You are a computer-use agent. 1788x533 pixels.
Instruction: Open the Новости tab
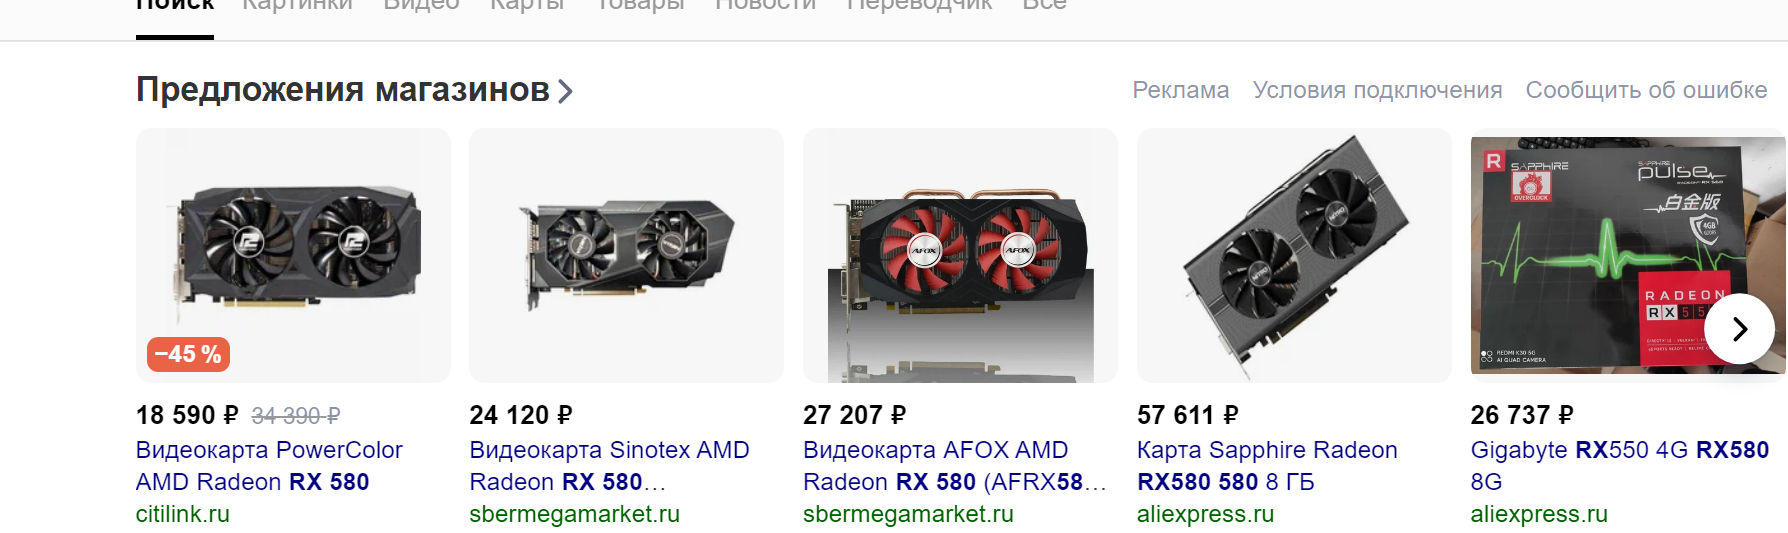click(x=765, y=6)
